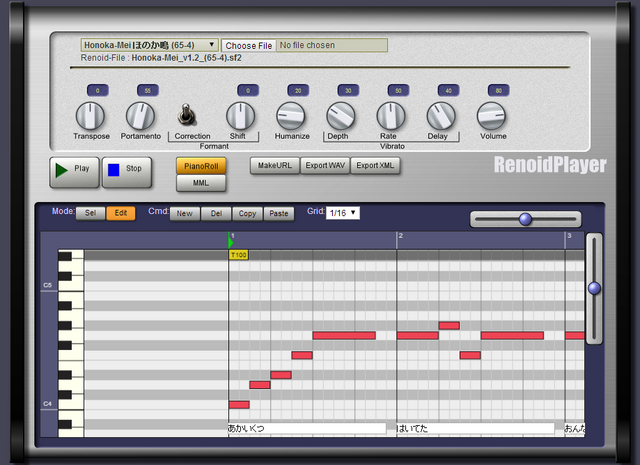Select the Edit mode
Viewport: 640px width, 465px height.
coord(121,213)
